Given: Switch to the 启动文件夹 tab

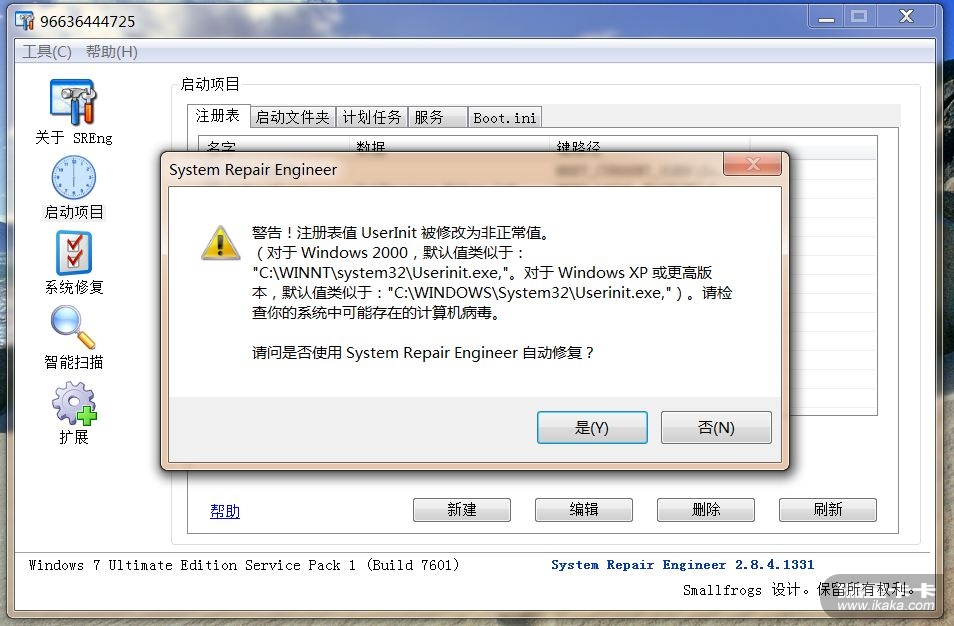Looking at the screenshot, I should pos(293,117).
